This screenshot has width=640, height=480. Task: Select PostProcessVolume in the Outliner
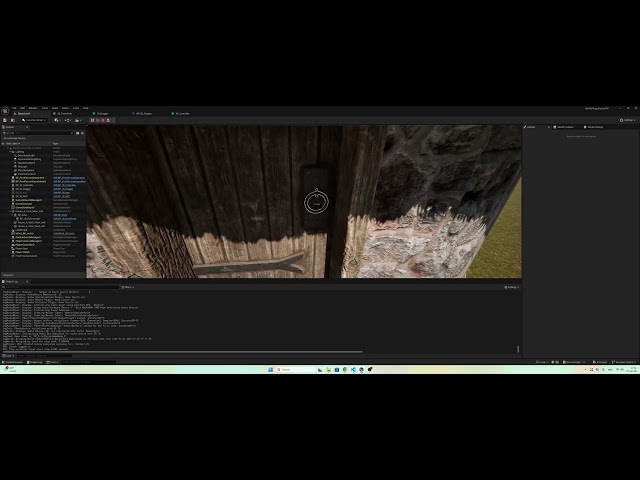coord(26,256)
